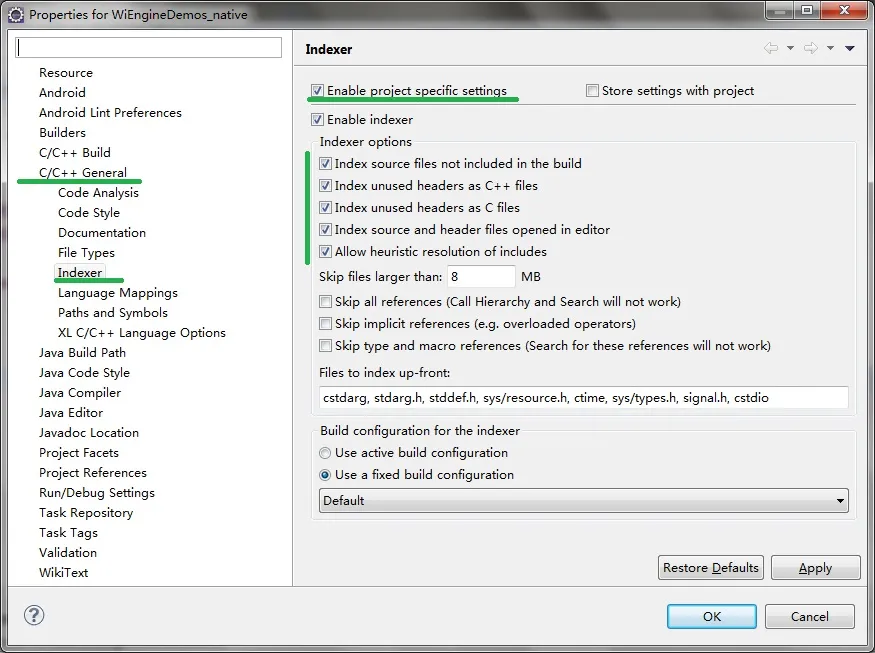Screen dimensions: 875x653
Task: Close the Properties dialog window
Action: pos(844,11)
